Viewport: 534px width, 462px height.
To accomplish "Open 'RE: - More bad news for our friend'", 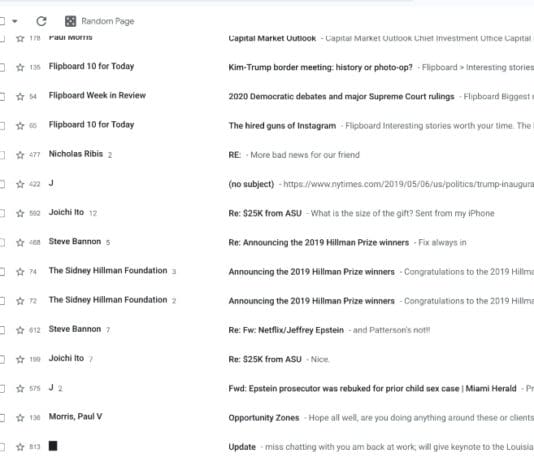I will point(294,155).
